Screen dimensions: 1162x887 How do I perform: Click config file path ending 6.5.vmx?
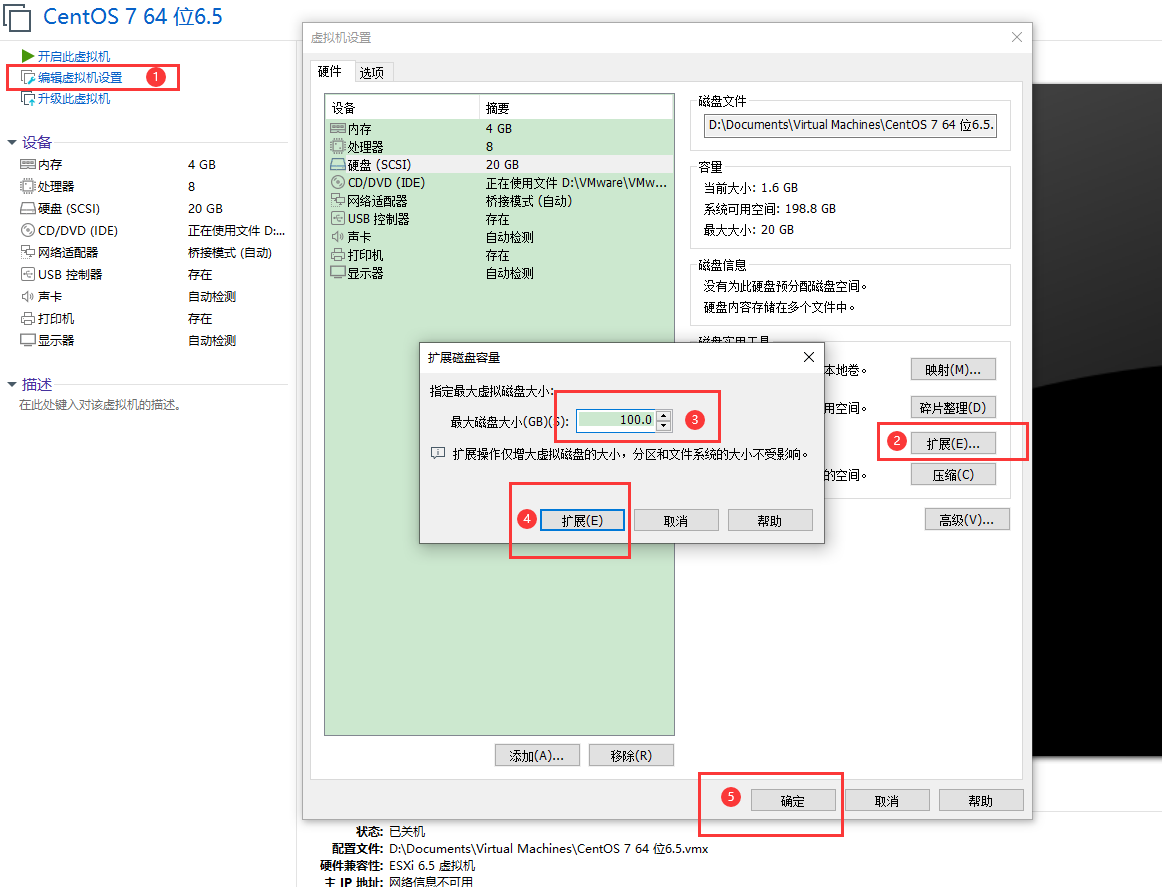tap(548, 848)
